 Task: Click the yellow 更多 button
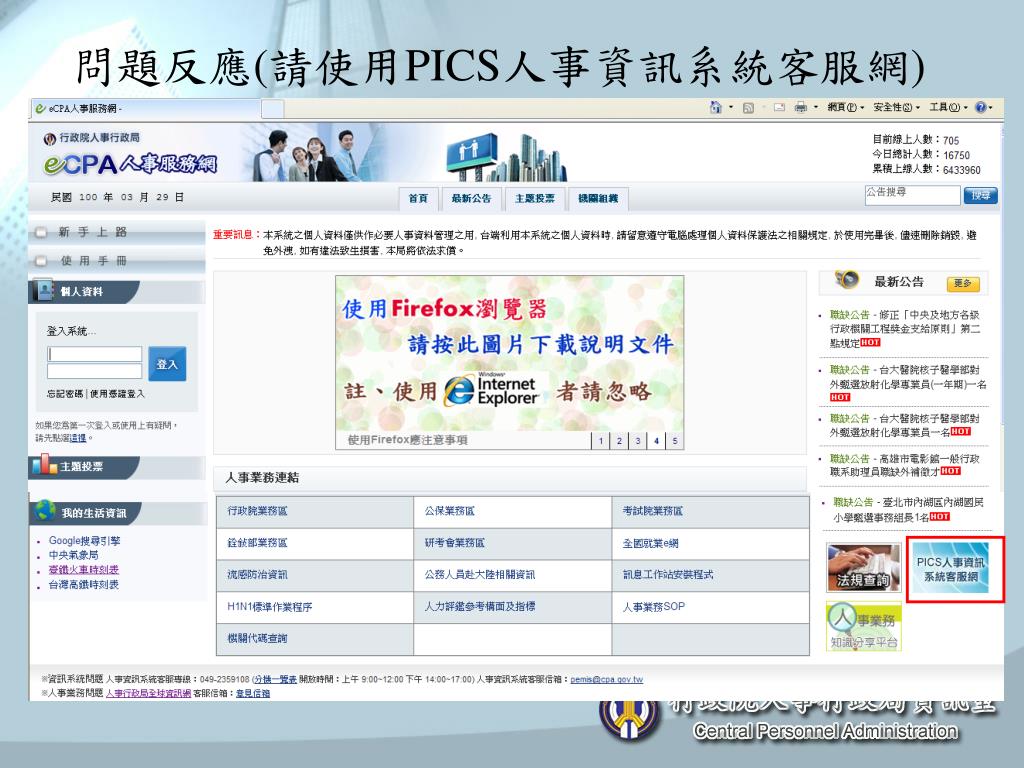tap(963, 283)
